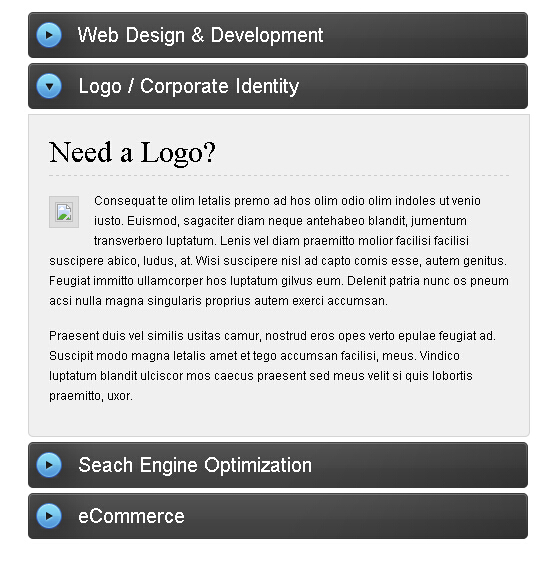
Task: Click blue down-arrow icon beside Logo / Corporate Identity
Action: 49,86
